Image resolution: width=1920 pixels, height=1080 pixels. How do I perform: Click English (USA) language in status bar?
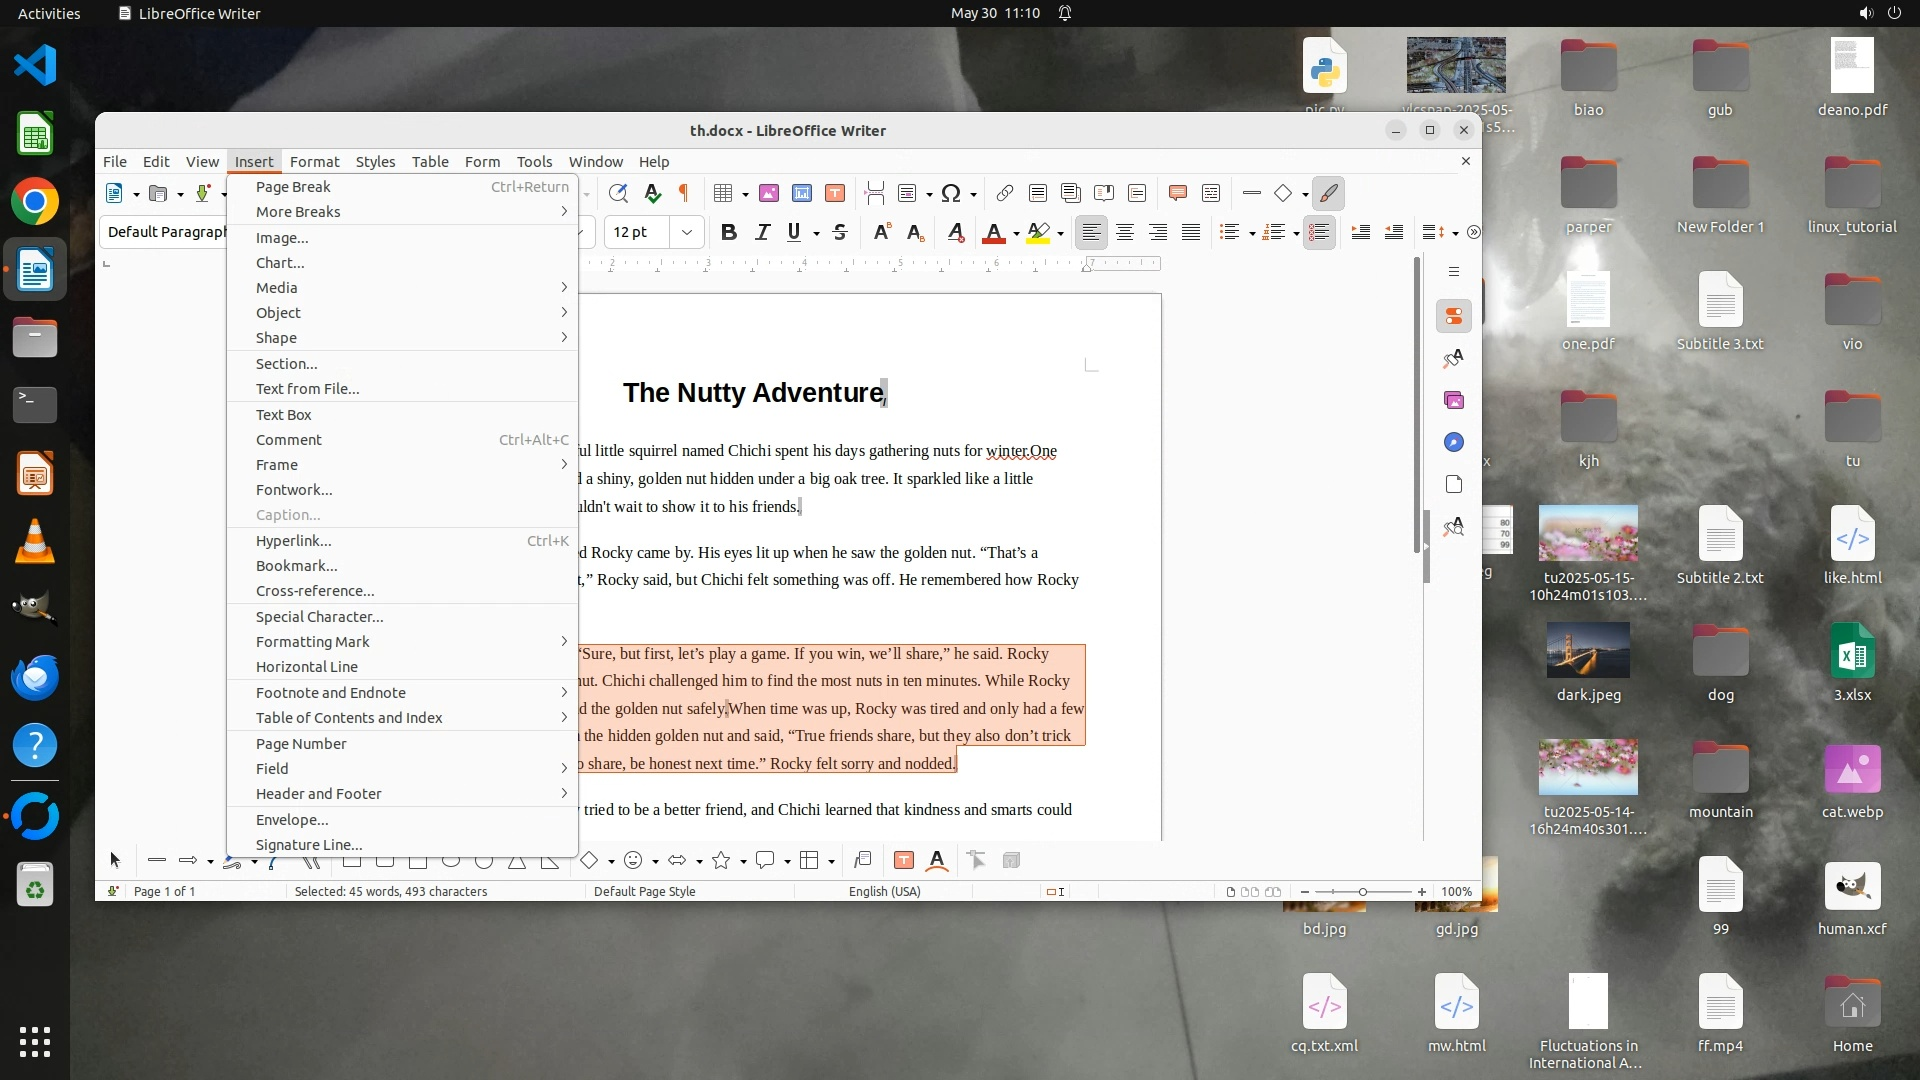click(884, 892)
